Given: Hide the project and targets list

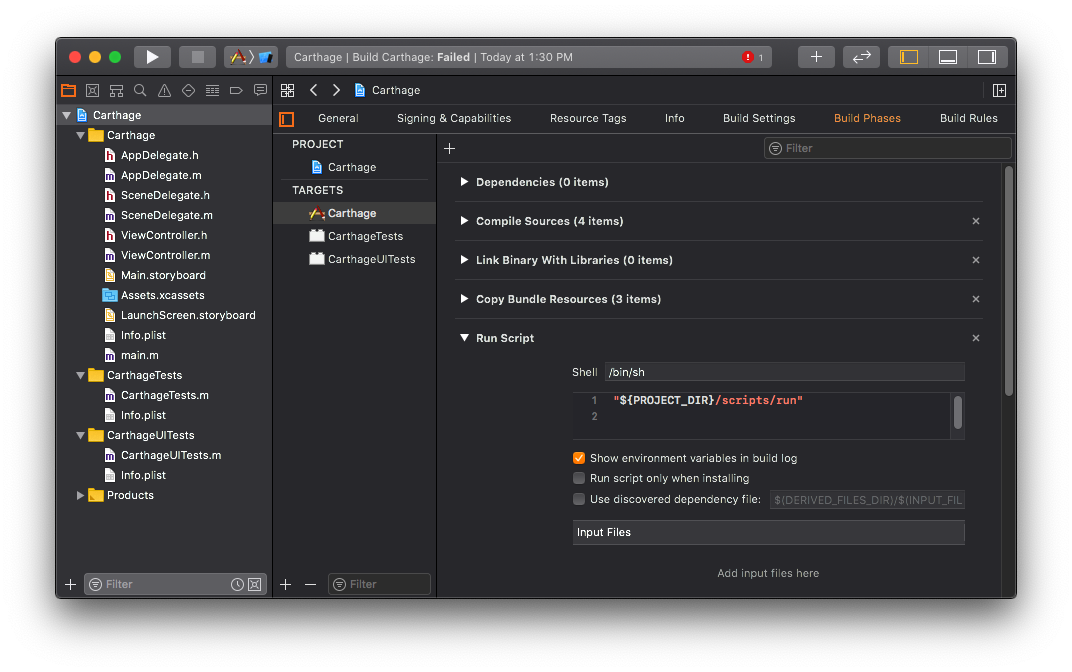Looking at the screenshot, I should [286, 120].
